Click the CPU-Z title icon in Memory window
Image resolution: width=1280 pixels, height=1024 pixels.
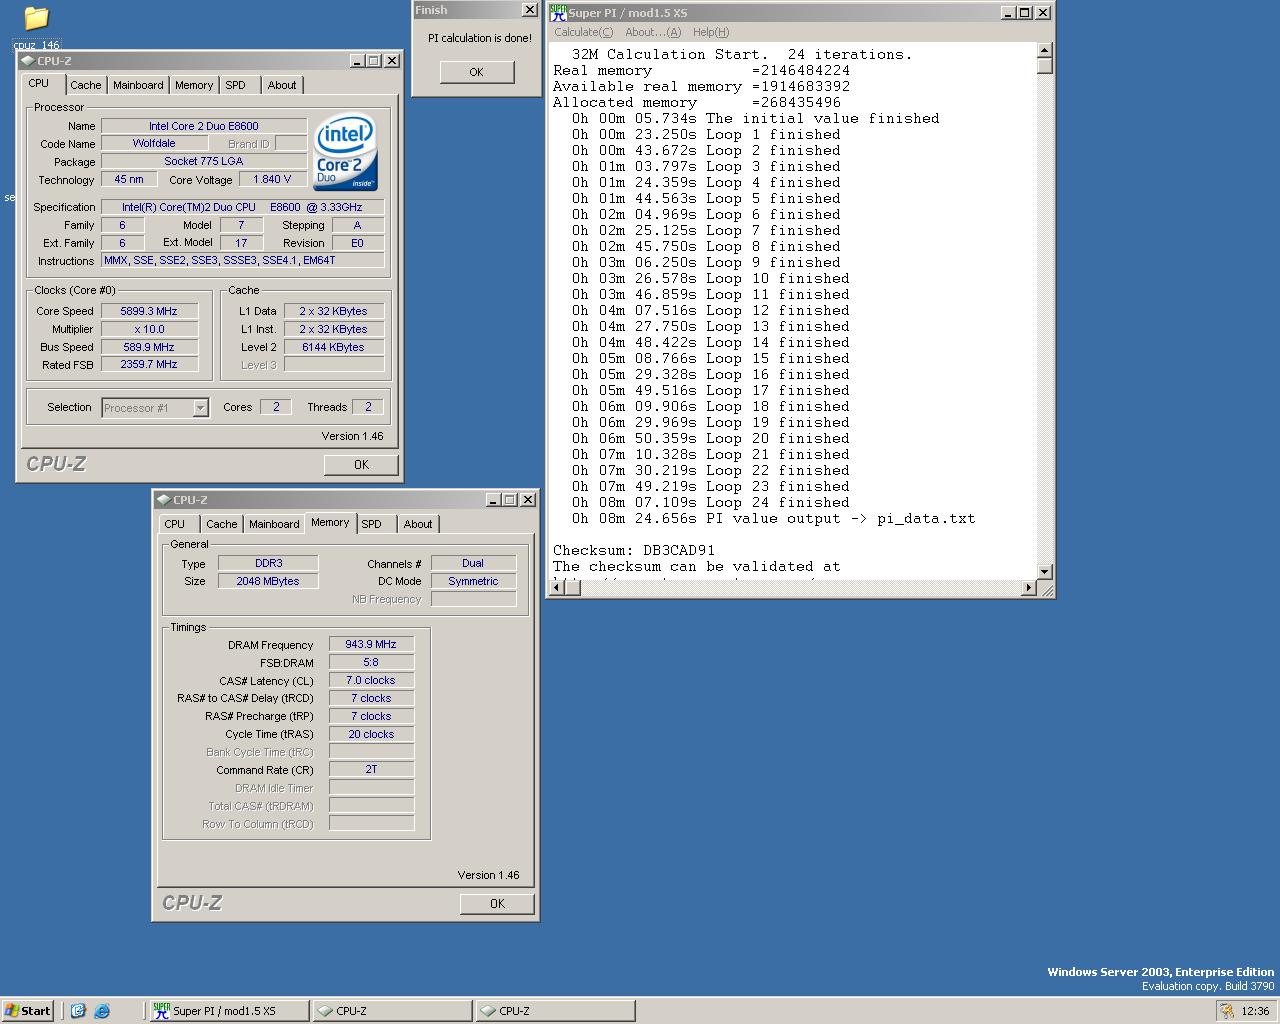[164, 500]
